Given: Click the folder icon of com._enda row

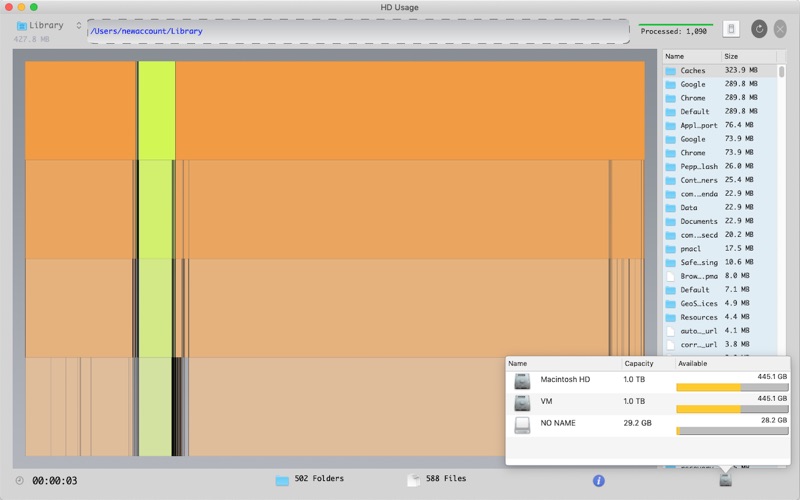Looking at the screenshot, I should coord(670,194).
